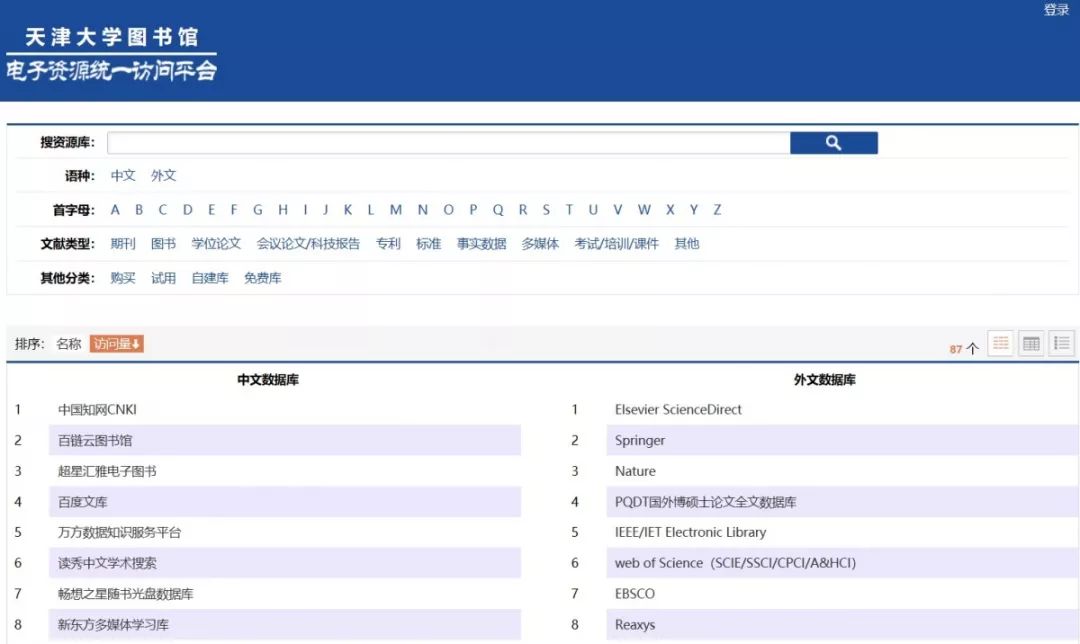Open 读秀中文学术搜索 database
Screen dimensions: 1080x644
(x=107, y=563)
